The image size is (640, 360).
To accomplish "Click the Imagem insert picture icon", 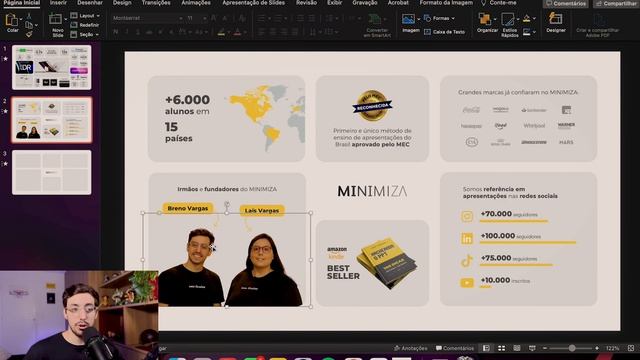I will click(408, 19).
